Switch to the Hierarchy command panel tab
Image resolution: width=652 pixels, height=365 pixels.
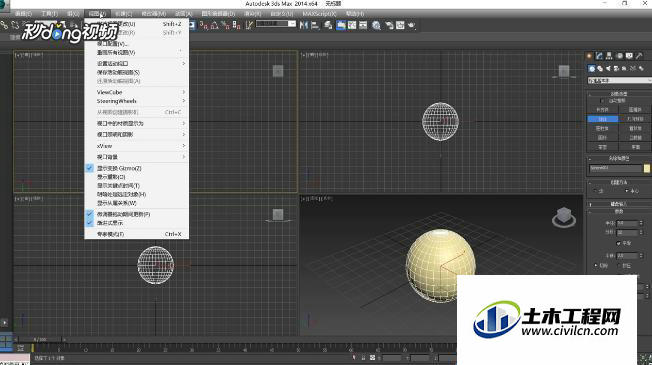click(609, 56)
